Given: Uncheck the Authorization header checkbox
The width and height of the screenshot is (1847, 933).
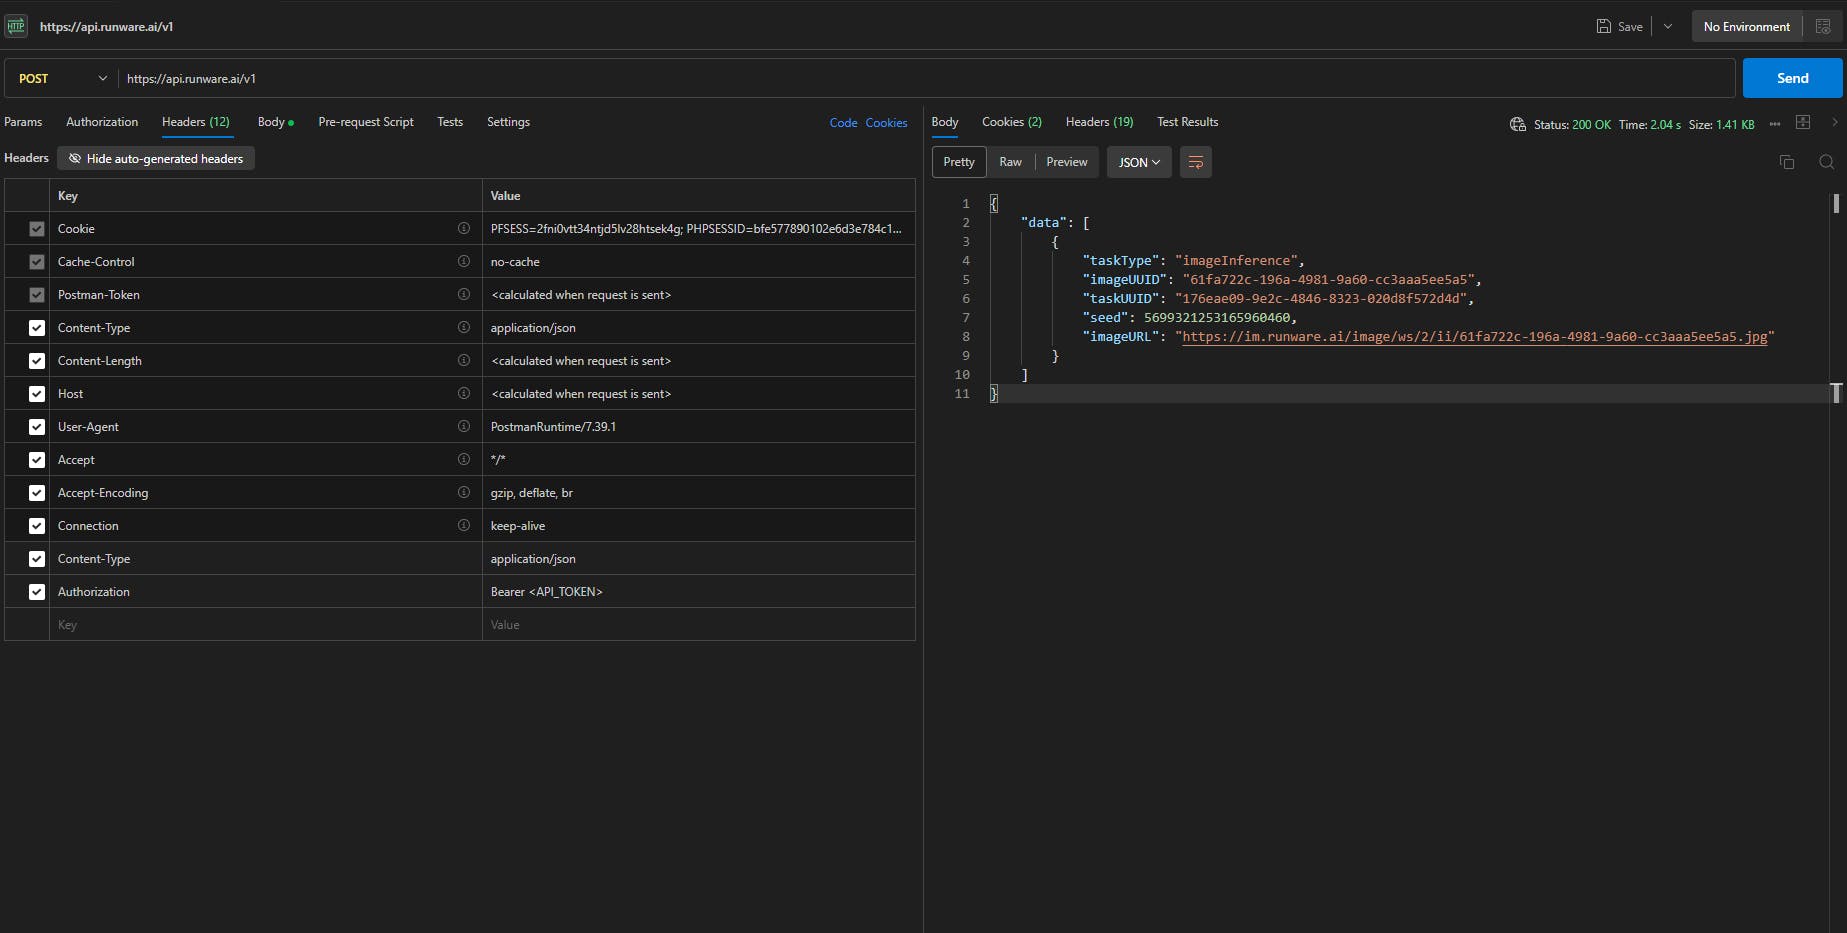Looking at the screenshot, I should coord(37,592).
